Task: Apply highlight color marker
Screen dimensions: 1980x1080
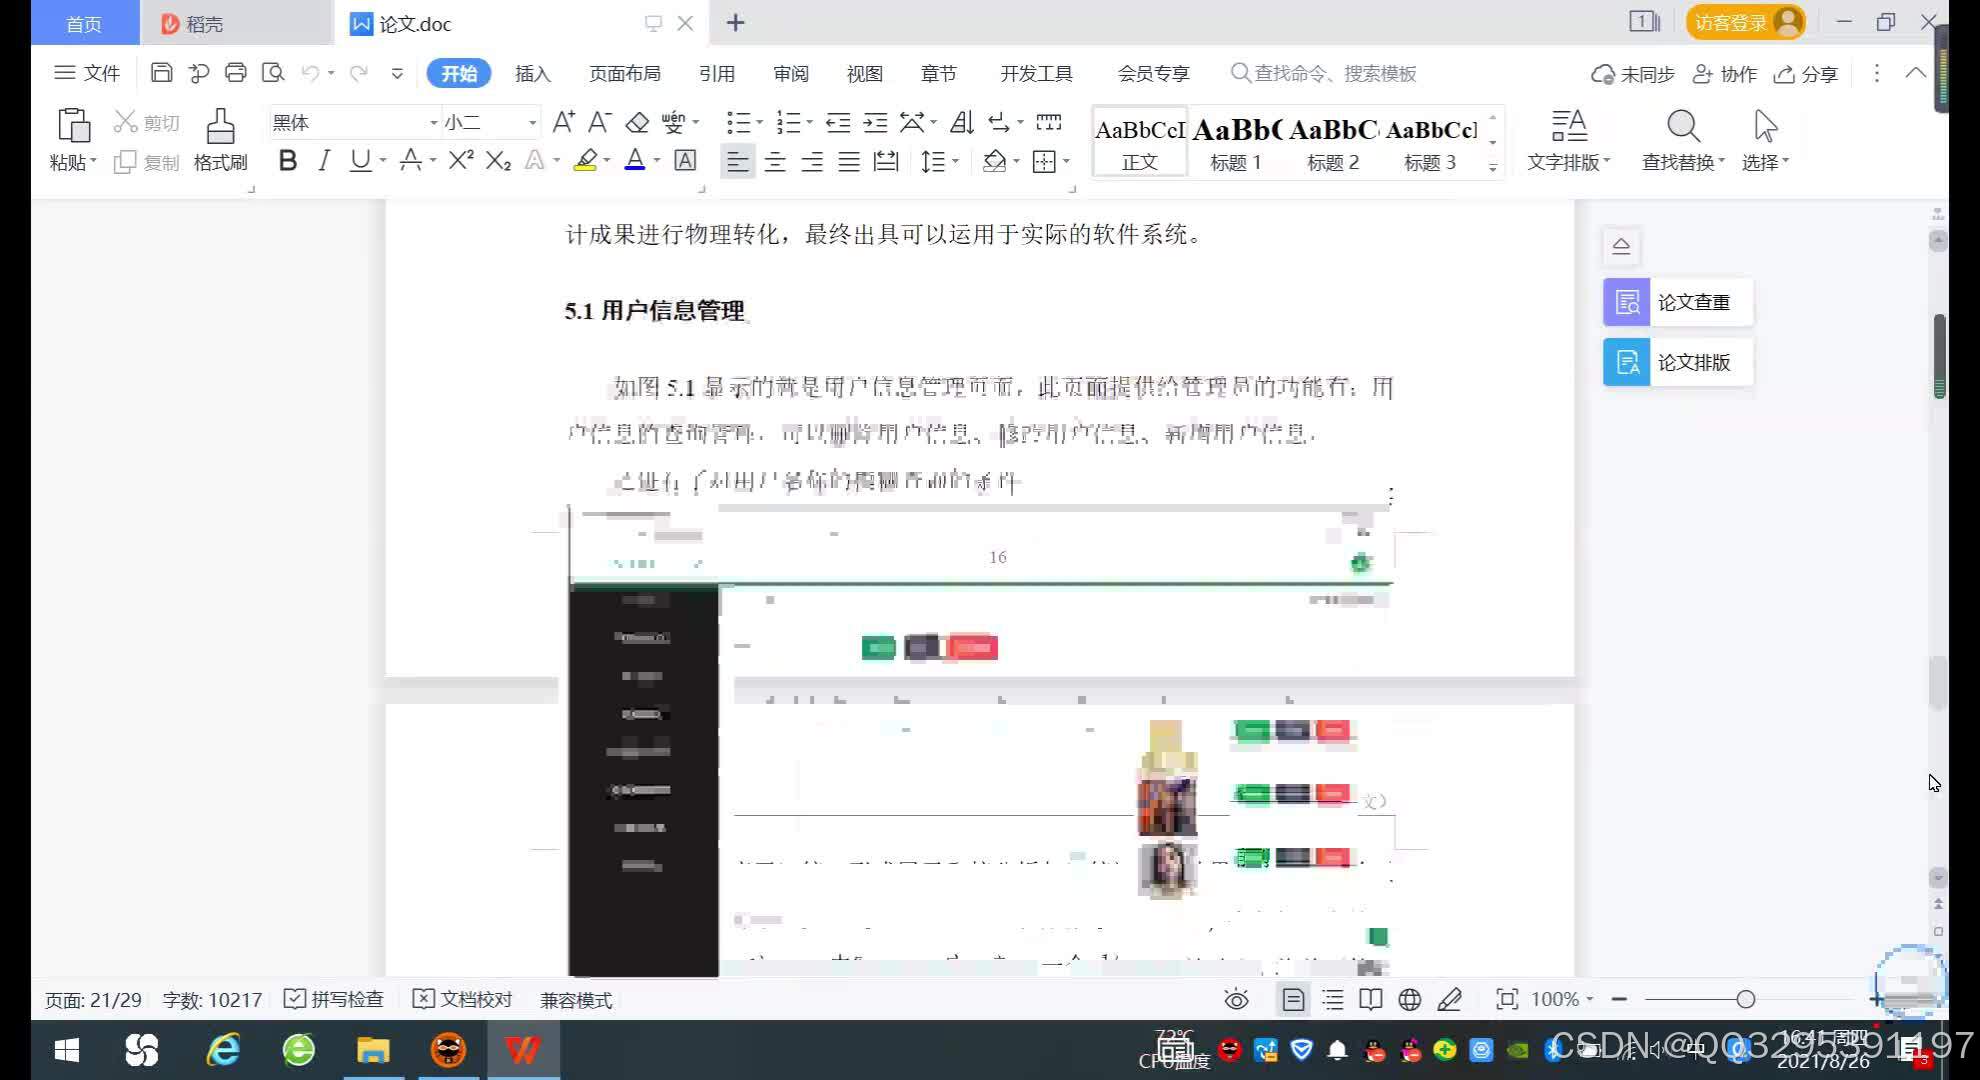Action: point(585,161)
